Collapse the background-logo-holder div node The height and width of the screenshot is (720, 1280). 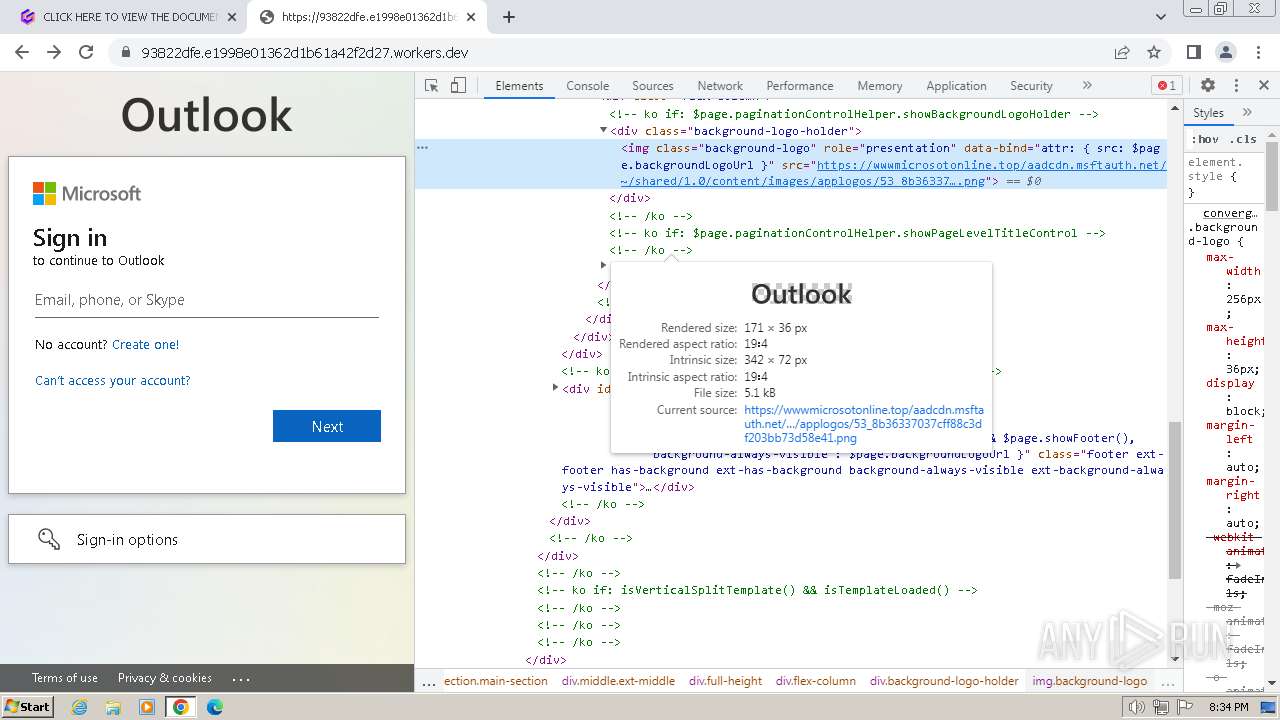point(603,130)
